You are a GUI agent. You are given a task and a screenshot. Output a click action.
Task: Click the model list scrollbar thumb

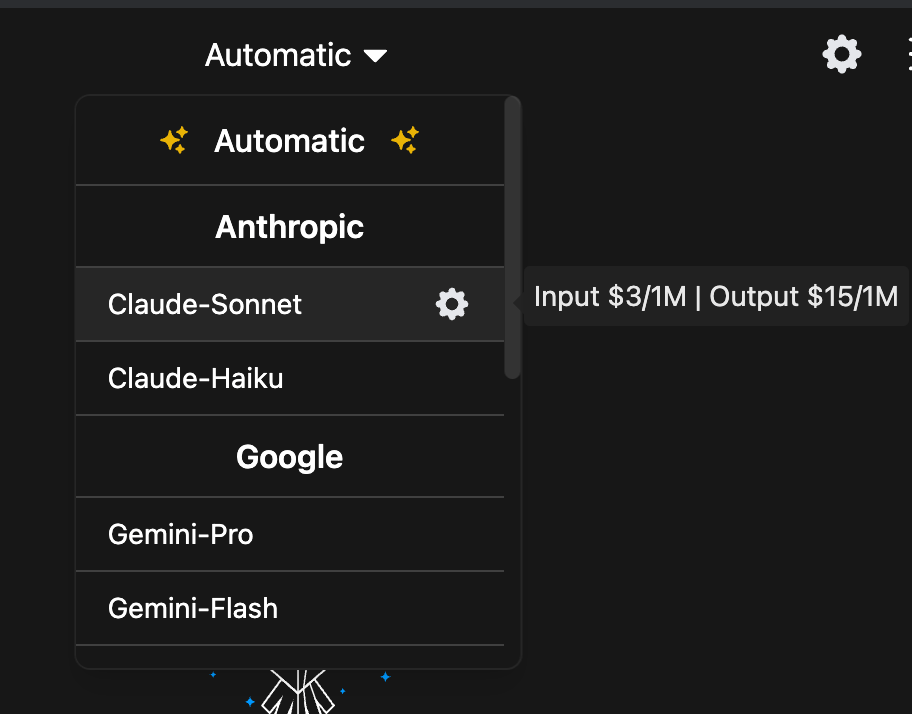coord(512,237)
